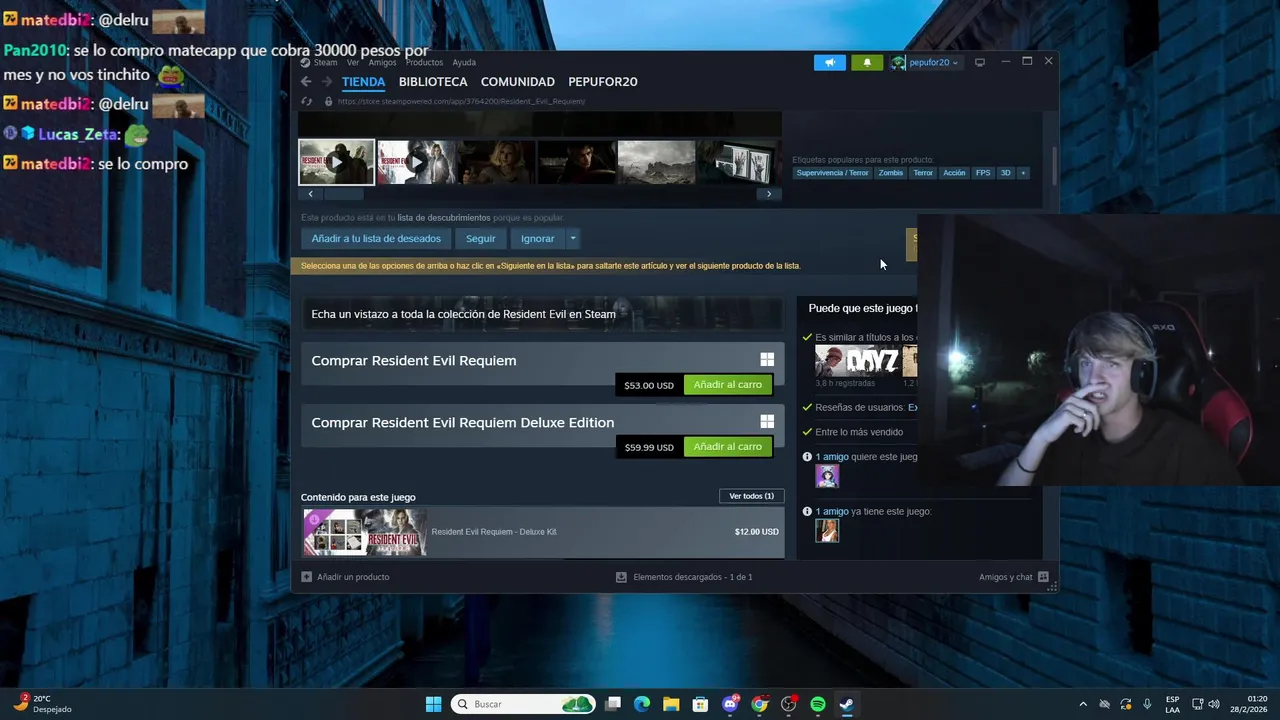Click Ver todos (1) button
Screen dimensions: 1280x720
751,496
